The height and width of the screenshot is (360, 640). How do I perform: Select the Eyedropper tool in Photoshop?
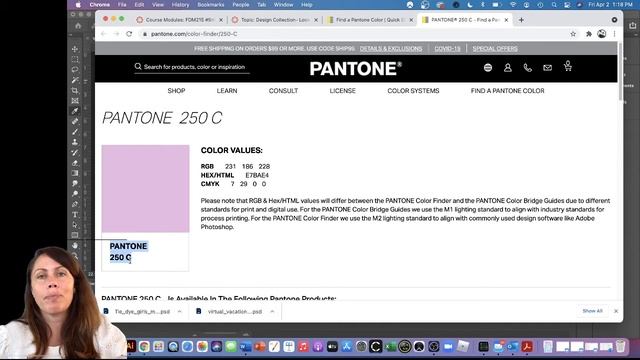point(75,111)
